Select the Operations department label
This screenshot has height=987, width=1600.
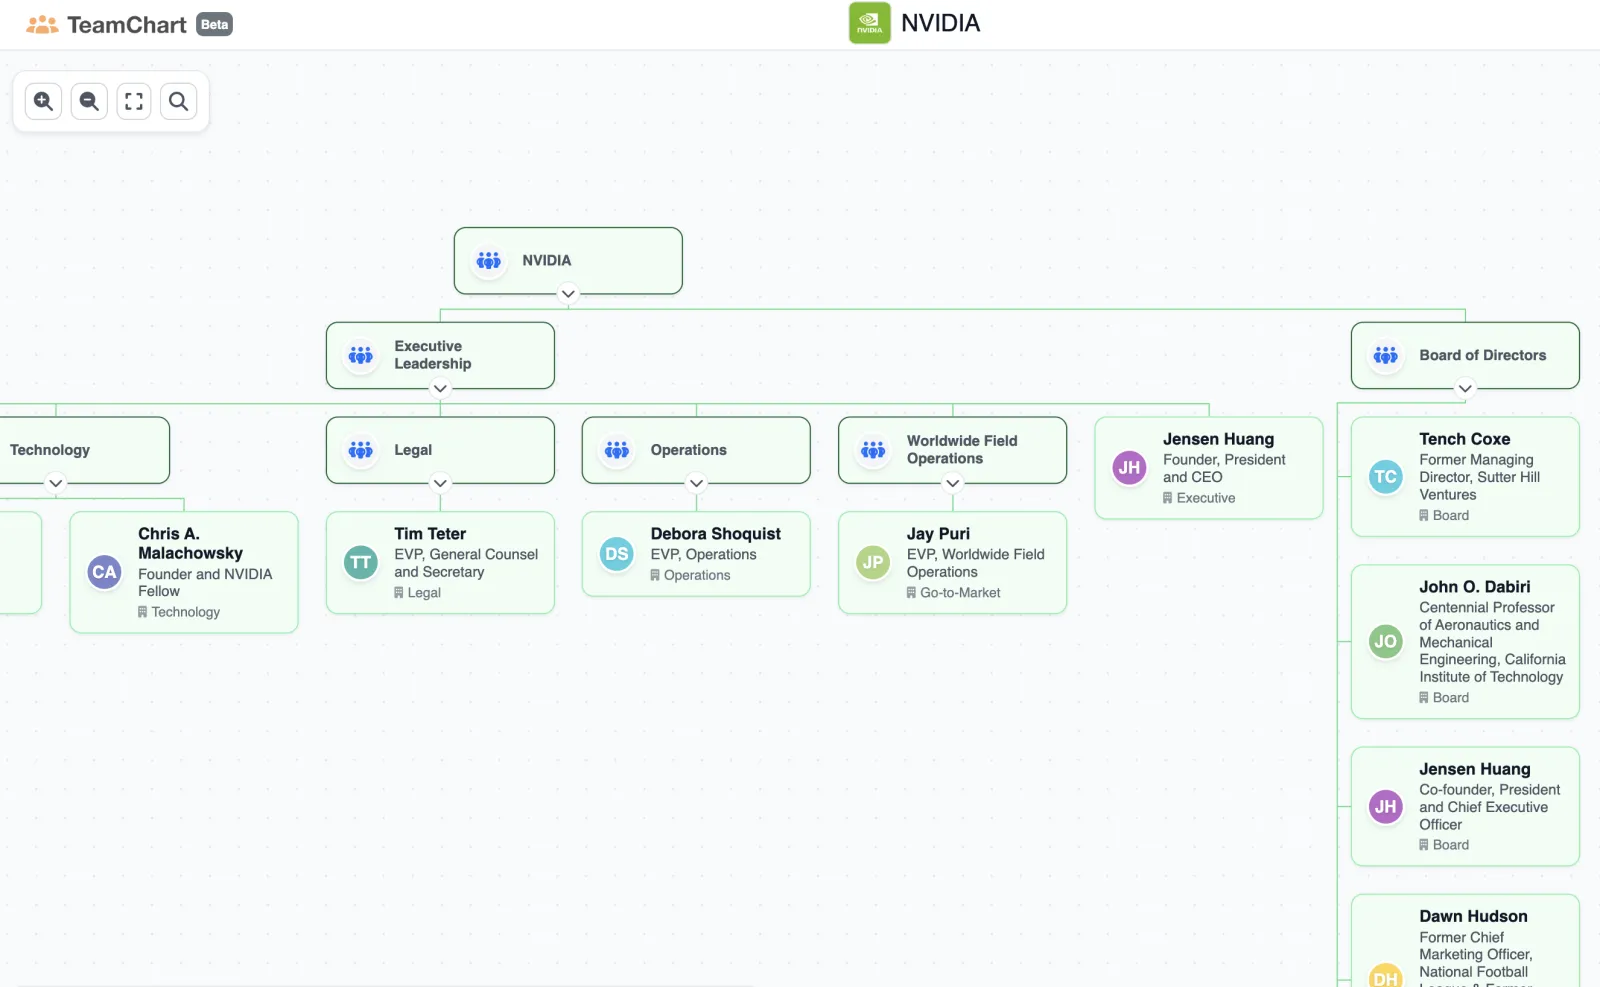(689, 451)
